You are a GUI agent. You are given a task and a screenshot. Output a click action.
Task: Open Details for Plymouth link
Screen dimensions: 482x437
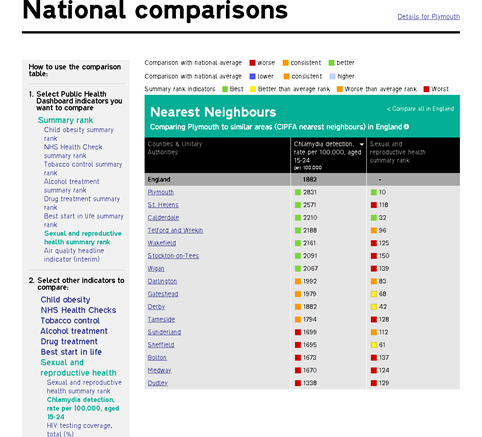point(428,17)
